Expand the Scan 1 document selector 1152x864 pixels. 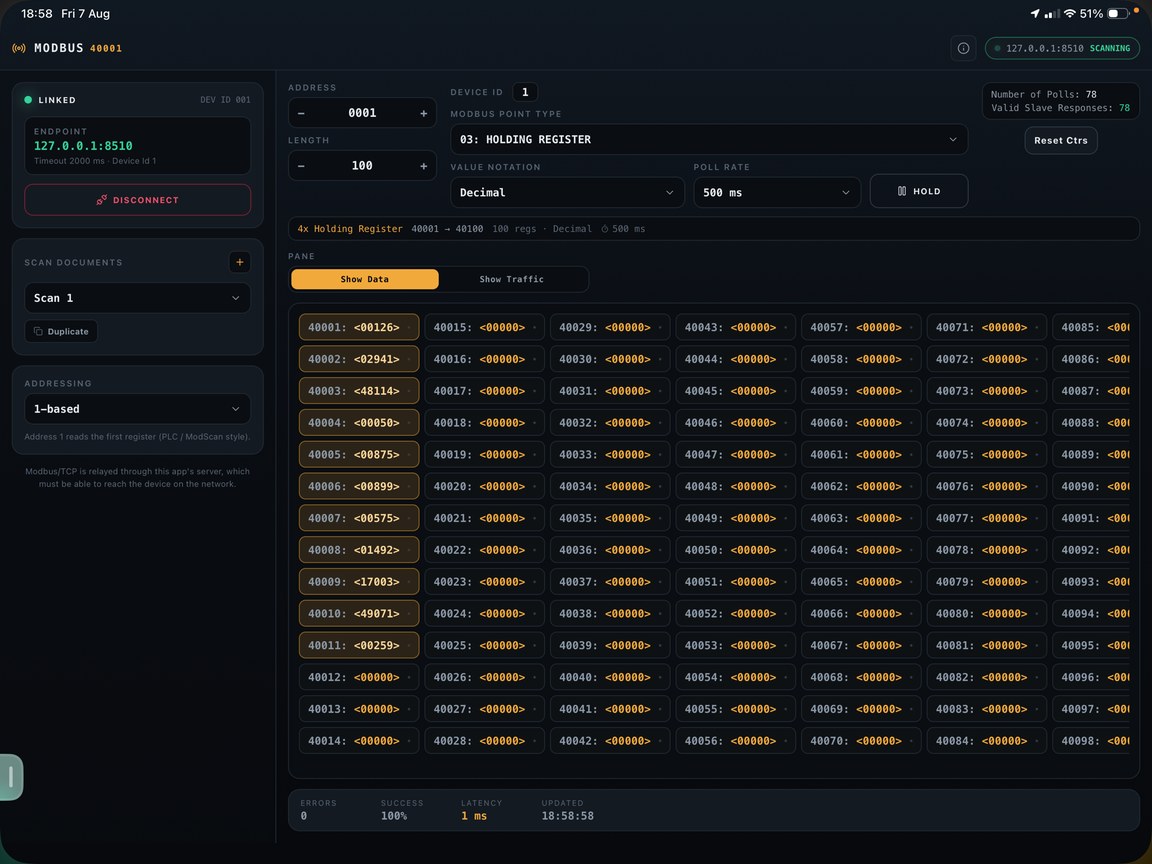[x=137, y=298]
